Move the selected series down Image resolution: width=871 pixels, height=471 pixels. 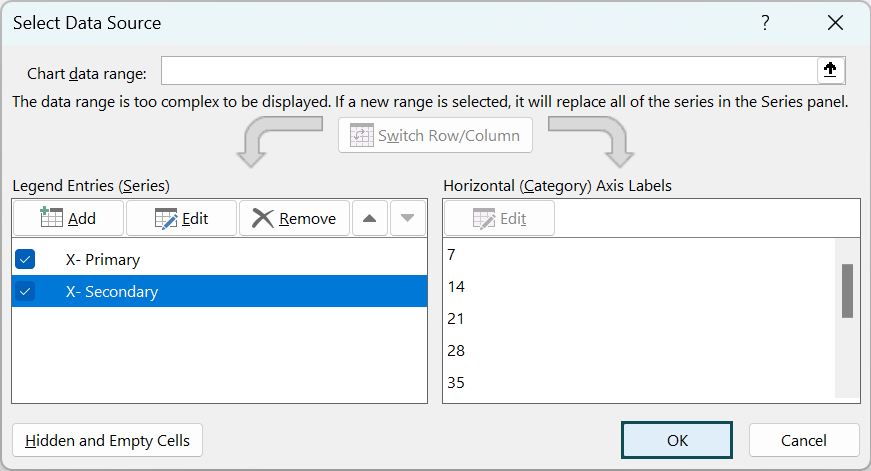pyautogui.click(x=408, y=218)
